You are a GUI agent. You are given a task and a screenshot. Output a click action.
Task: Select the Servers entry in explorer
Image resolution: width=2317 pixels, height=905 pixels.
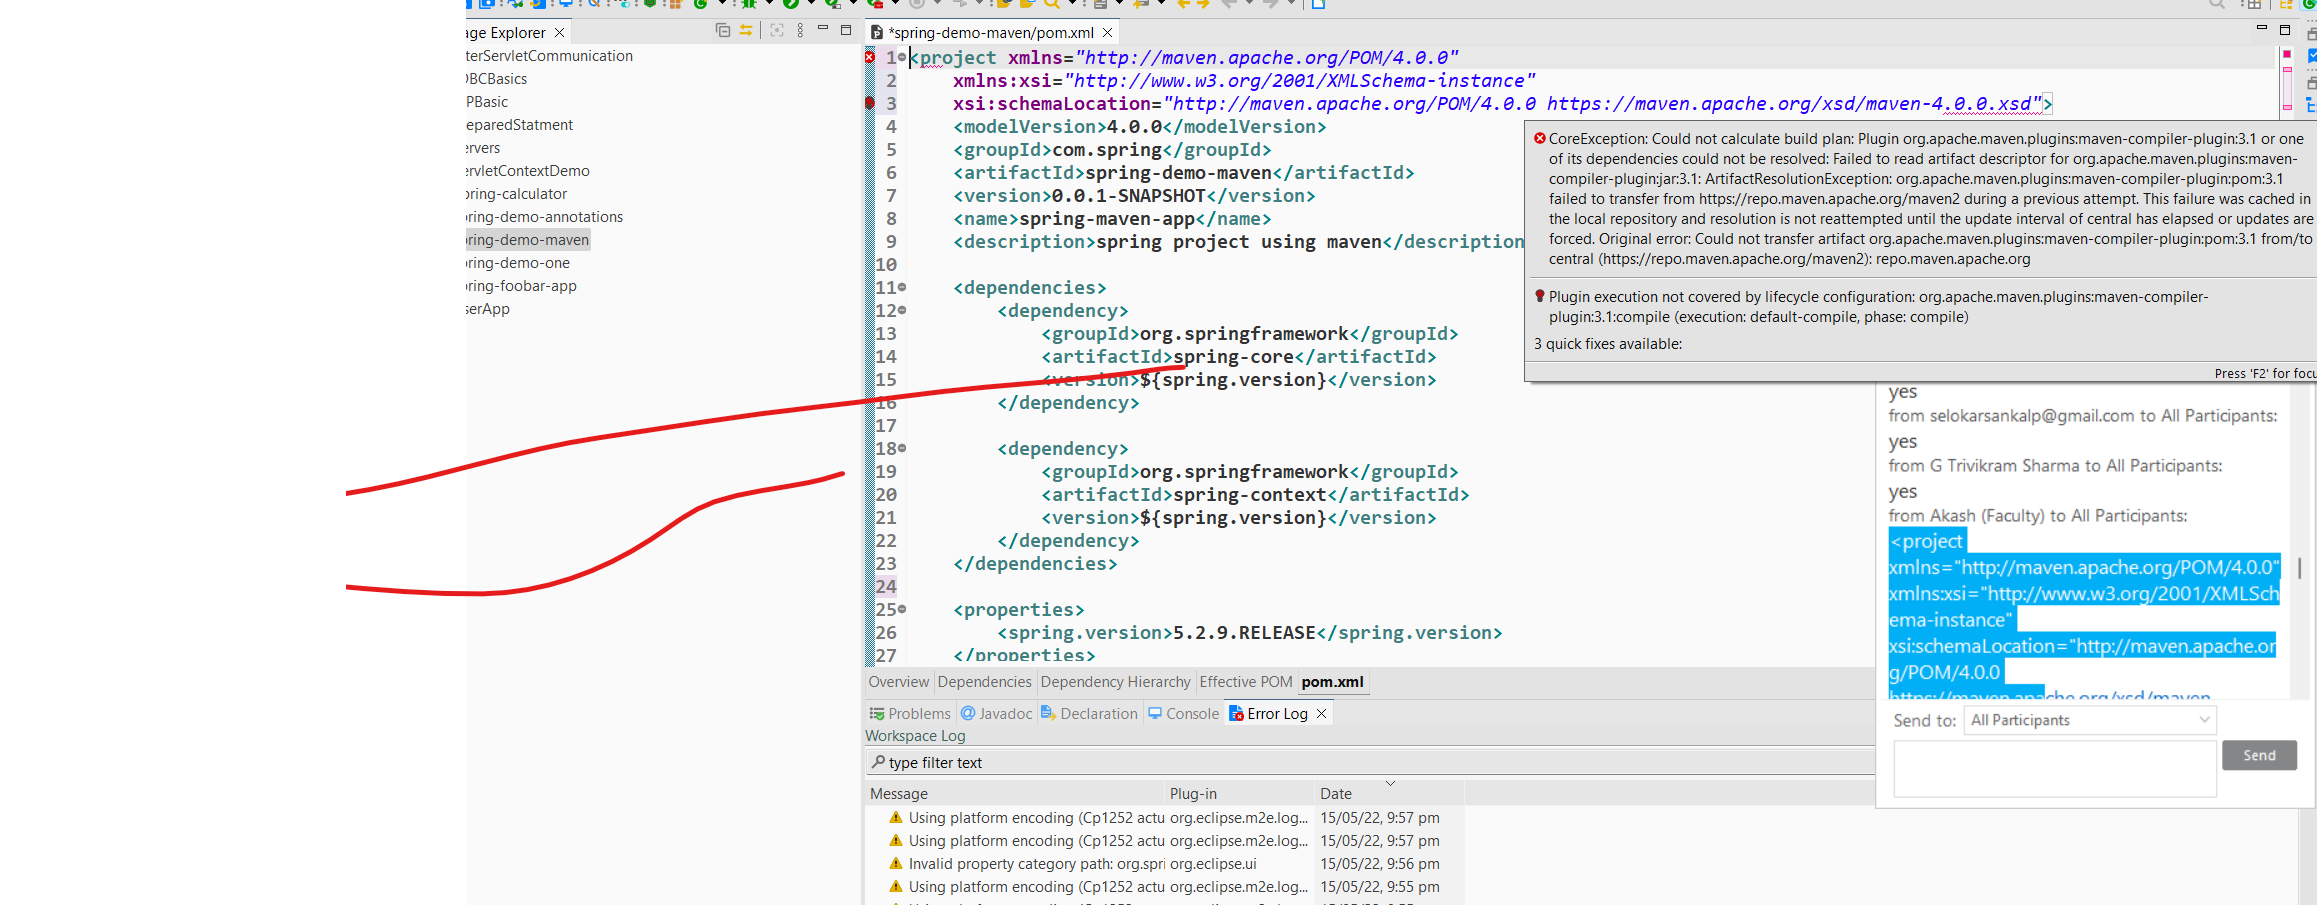click(x=483, y=148)
